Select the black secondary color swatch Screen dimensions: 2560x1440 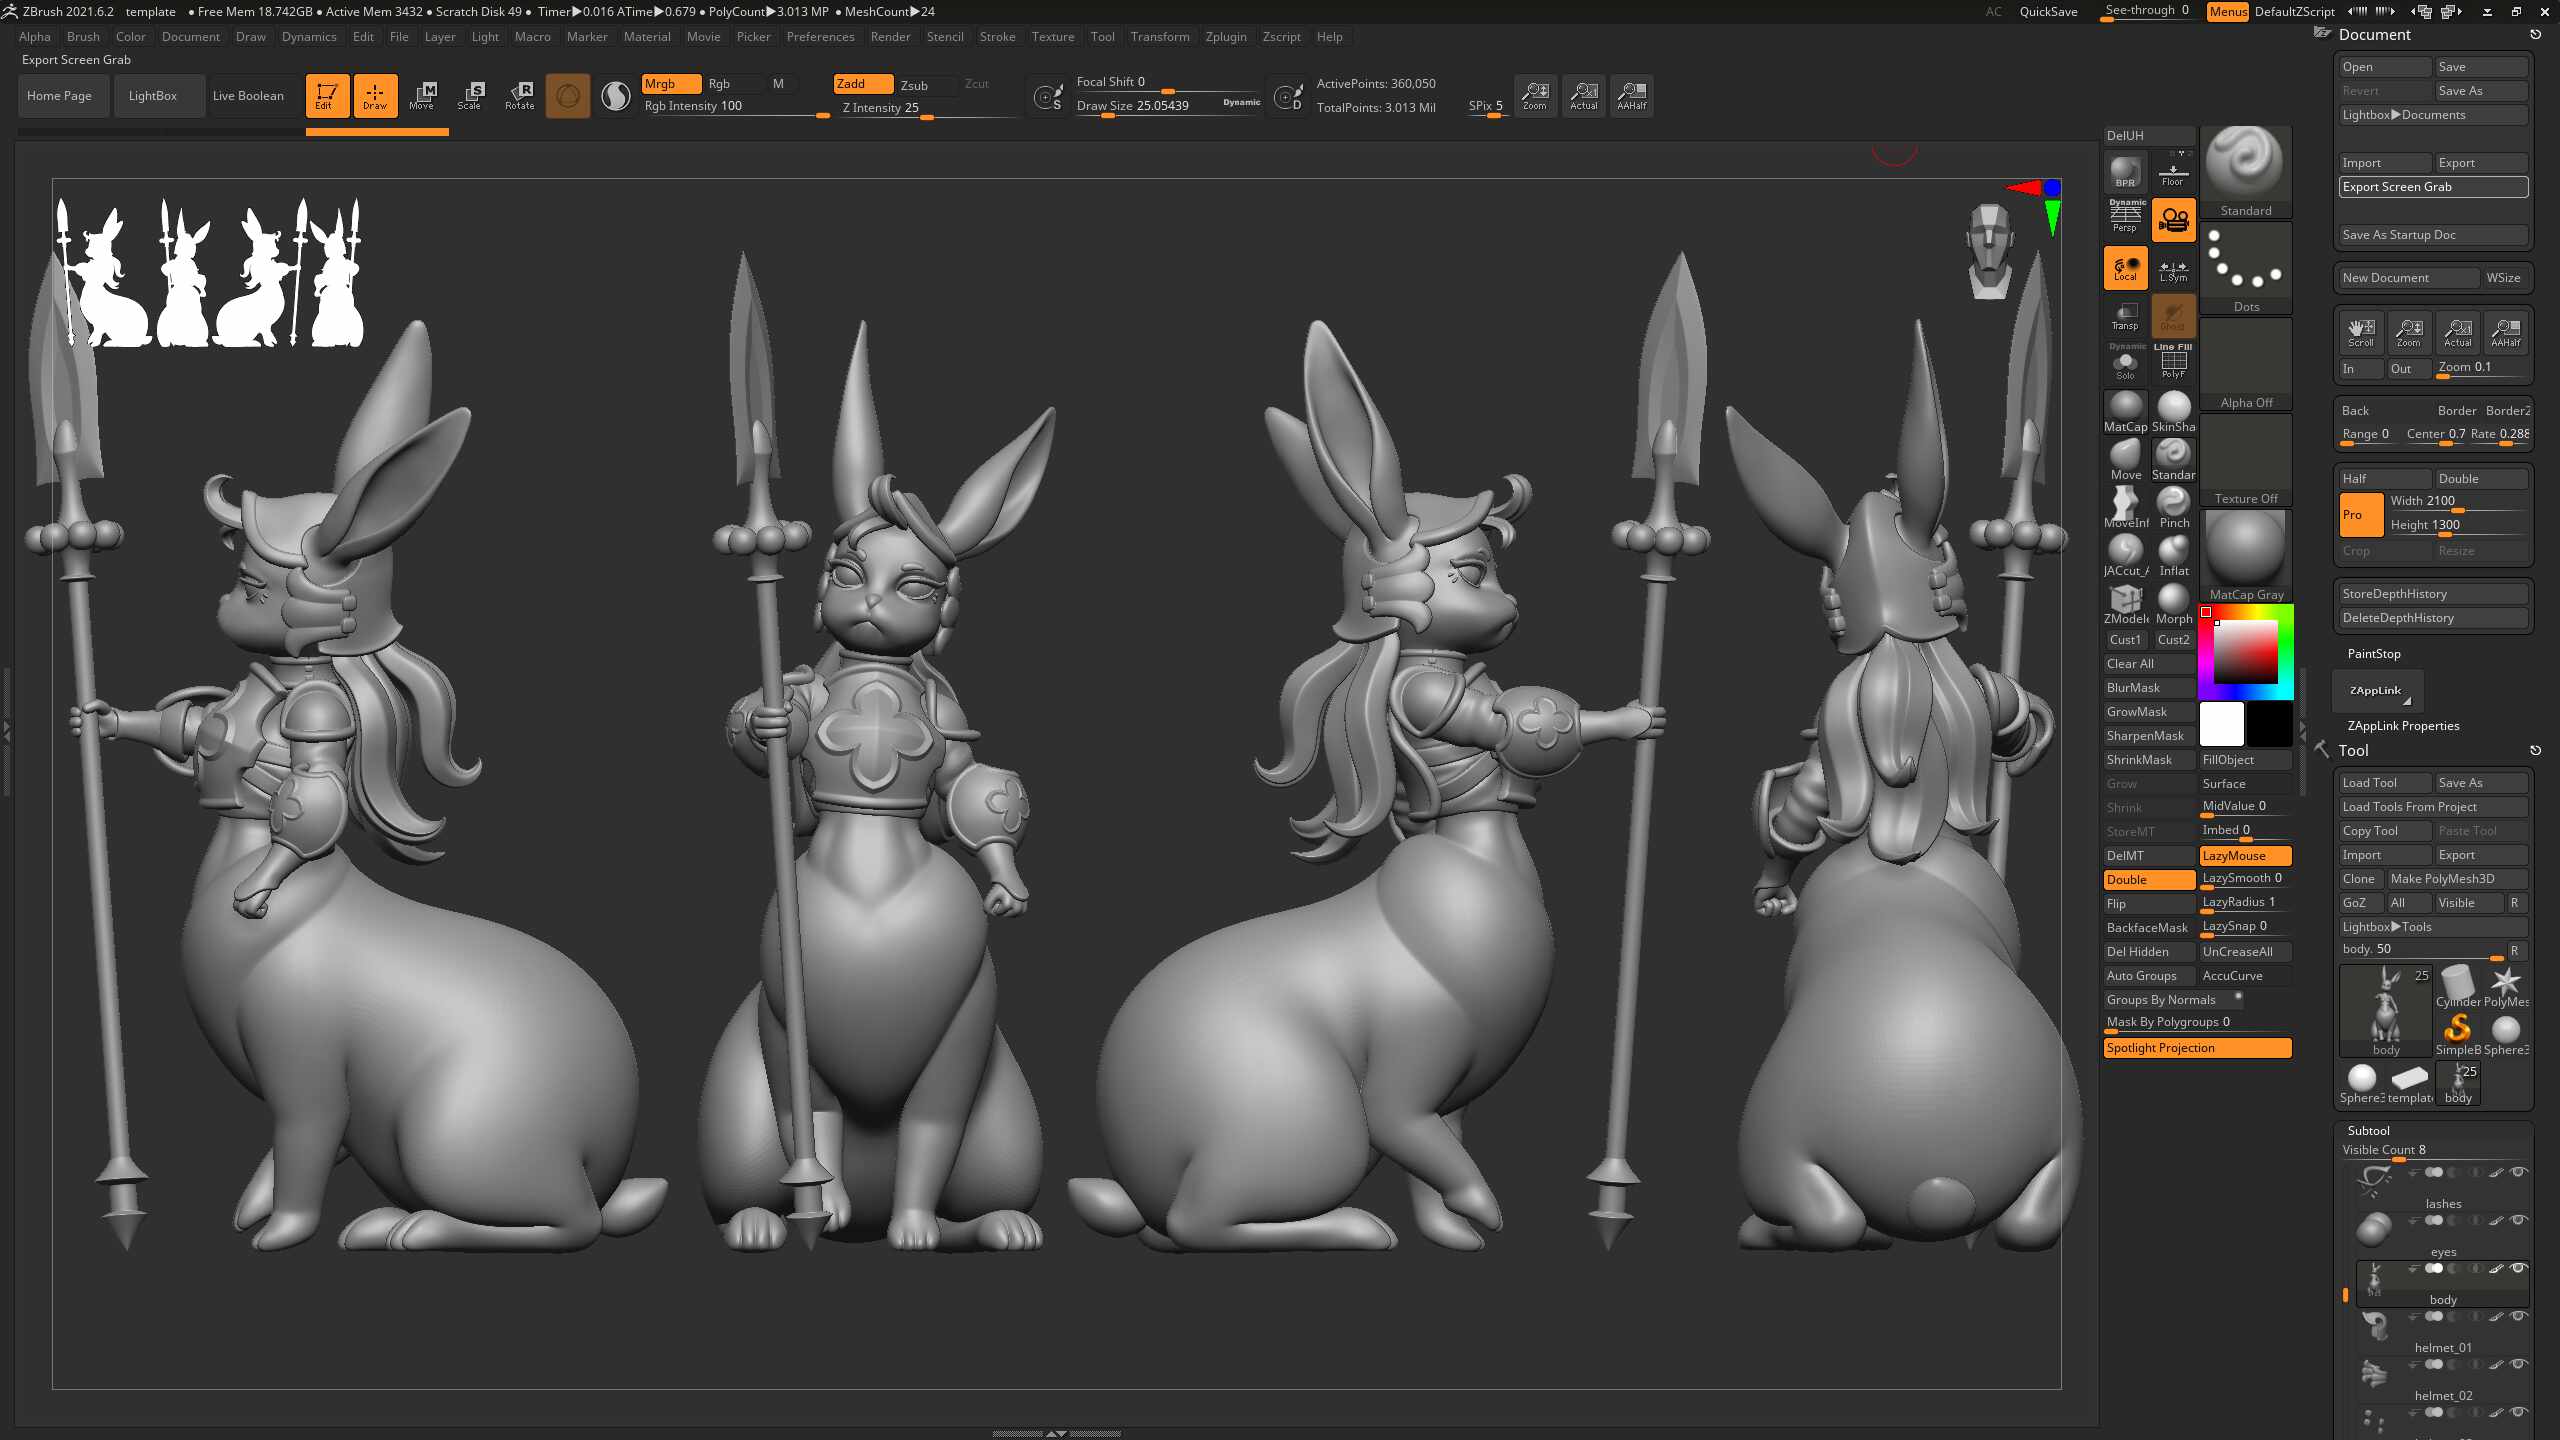[2269, 724]
